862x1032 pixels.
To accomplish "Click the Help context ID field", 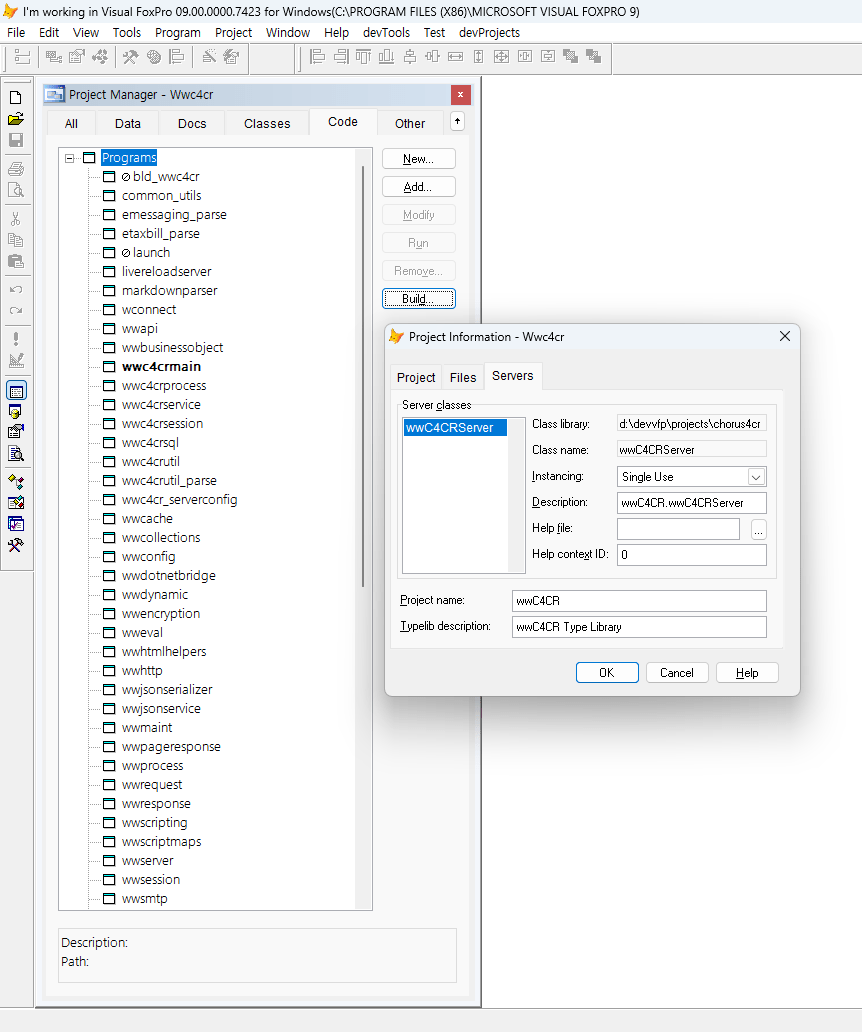I will click(x=692, y=555).
